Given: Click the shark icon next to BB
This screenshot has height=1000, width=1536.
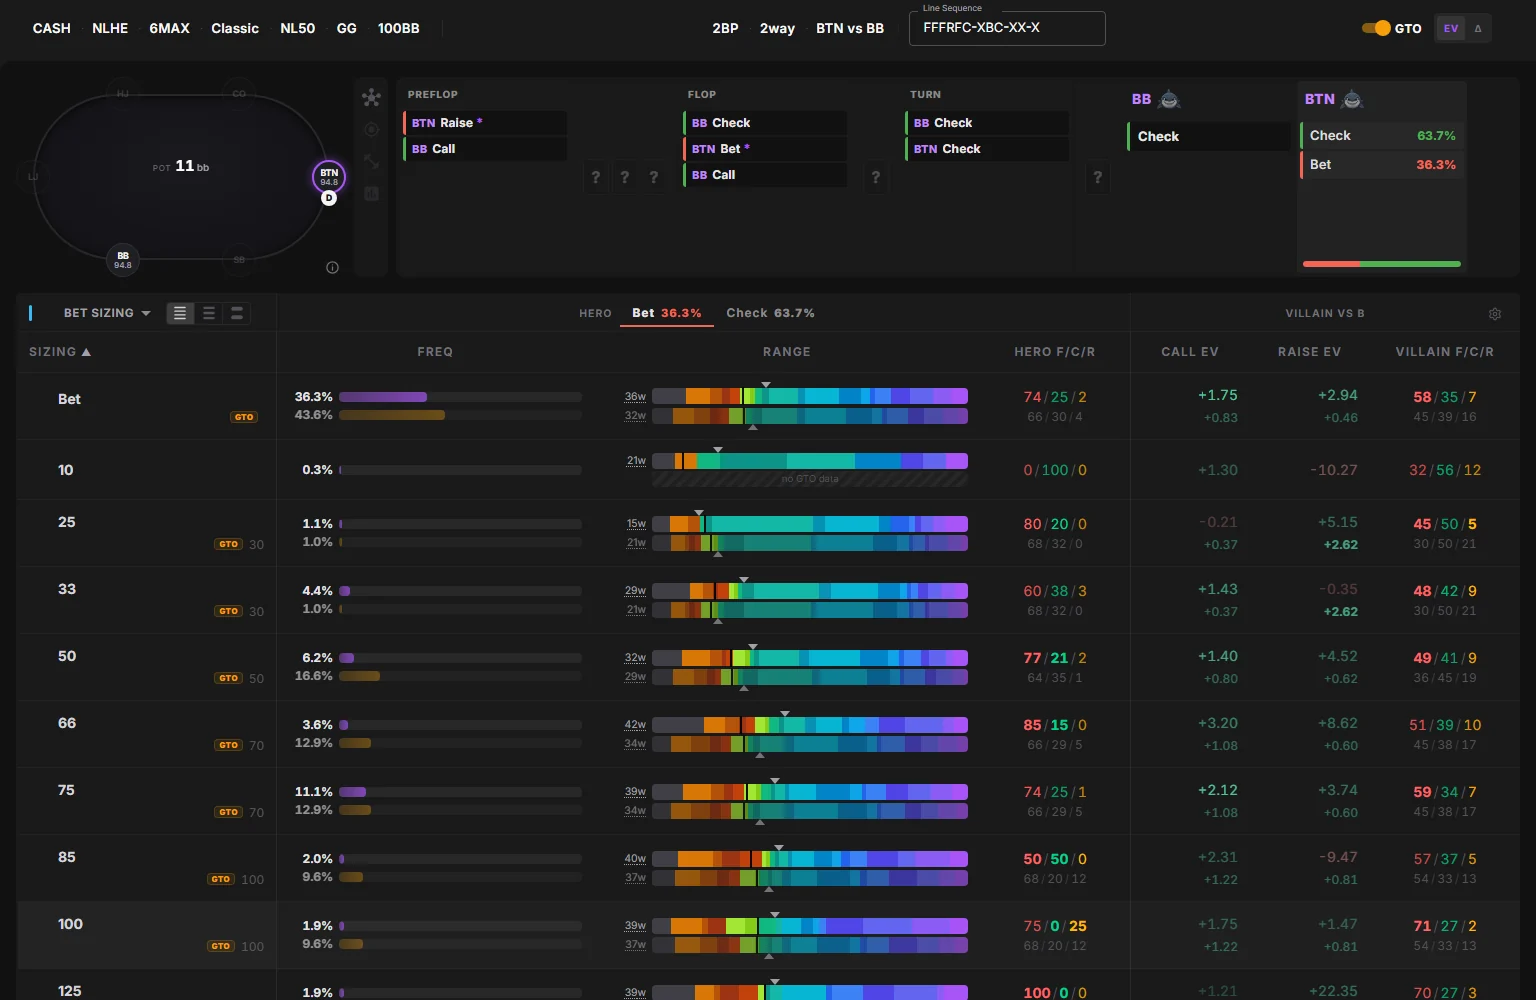Looking at the screenshot, I should point(1168,99).
